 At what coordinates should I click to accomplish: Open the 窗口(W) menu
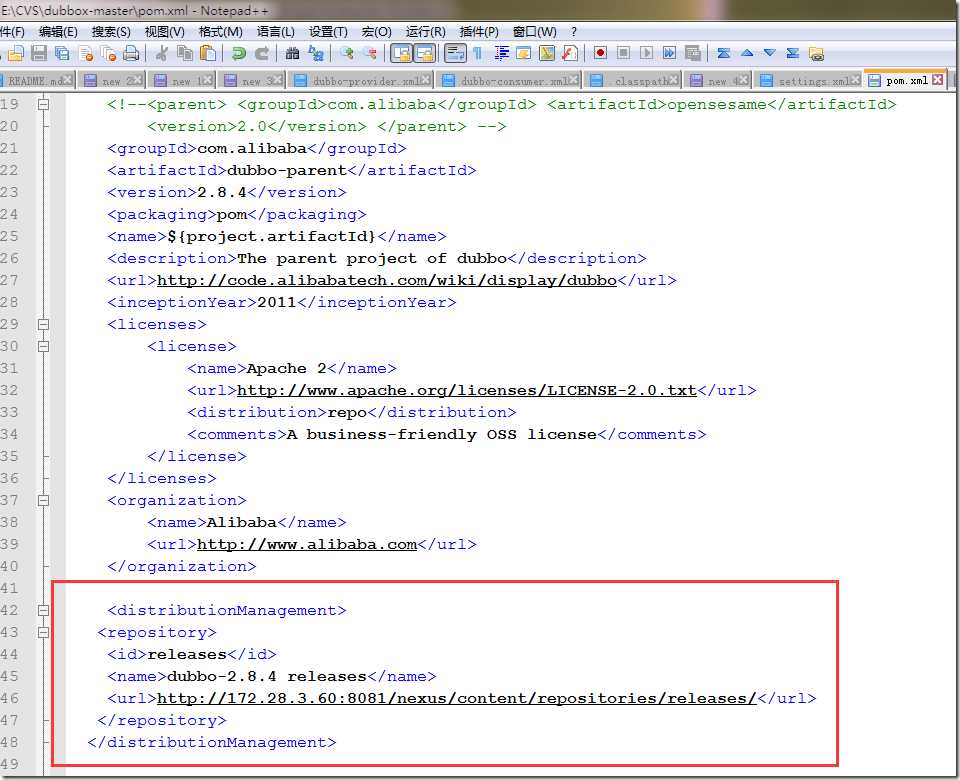534,32
